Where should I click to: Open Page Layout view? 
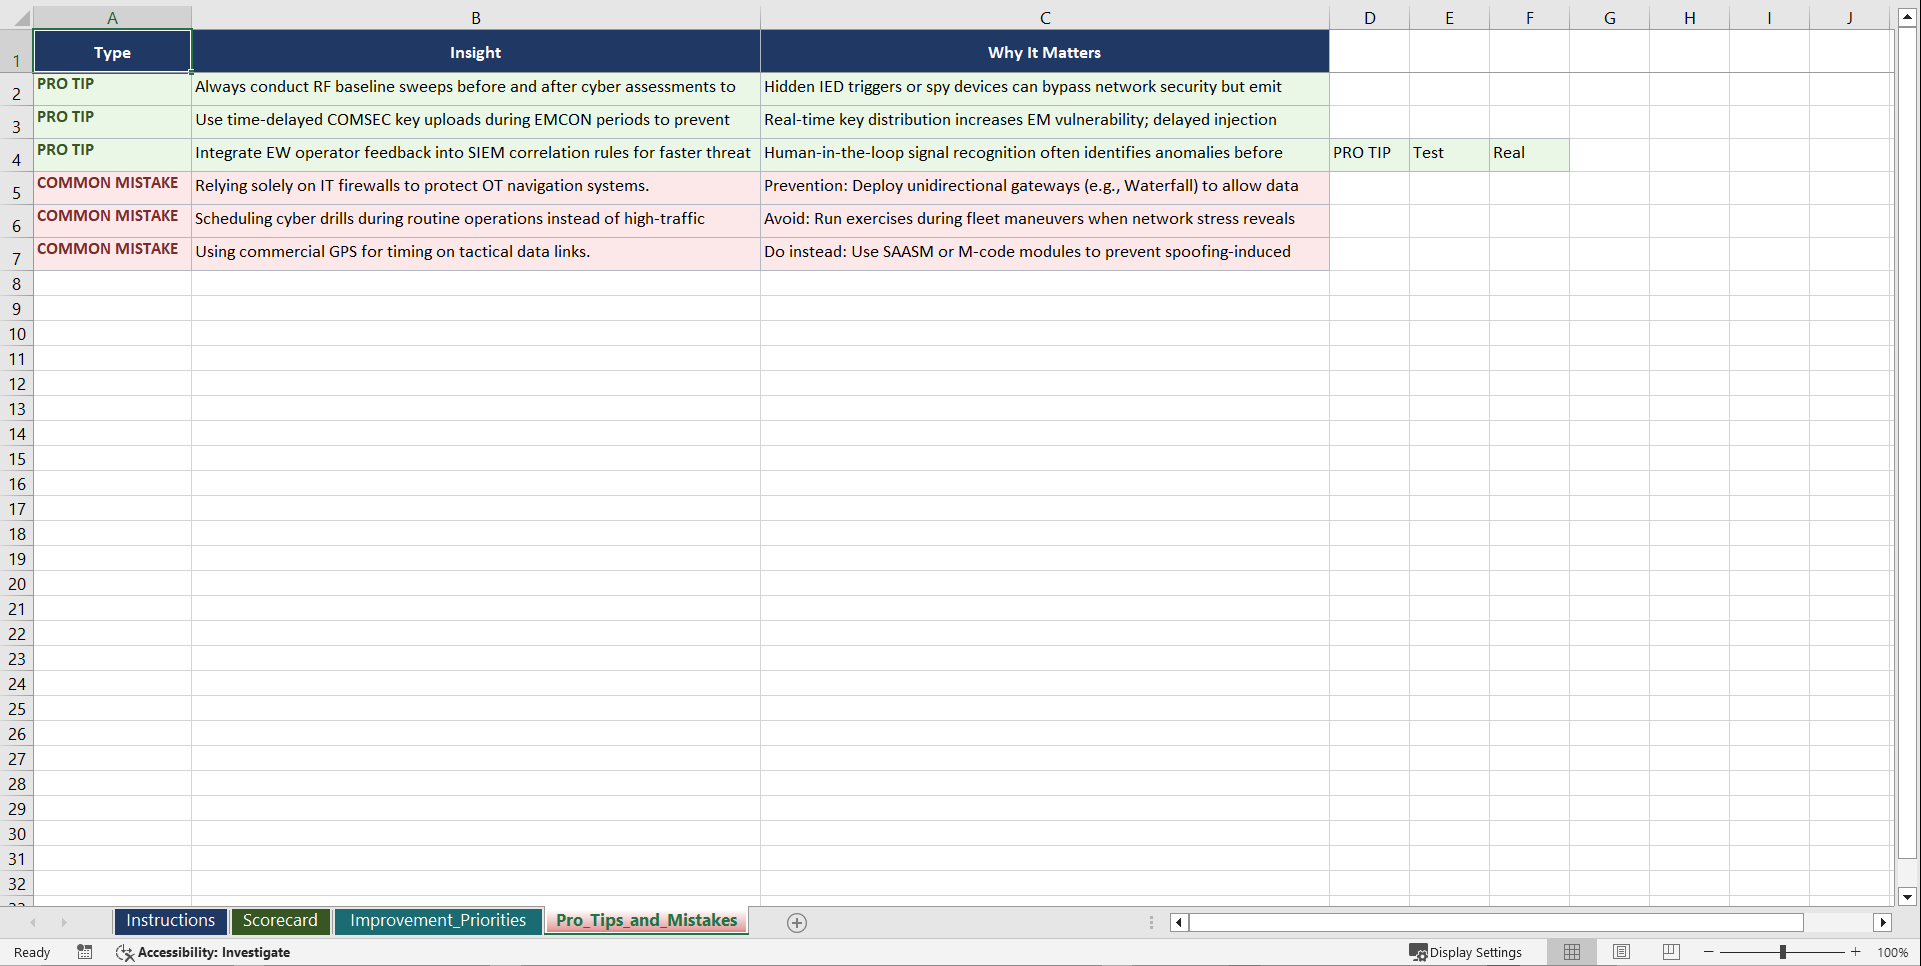(1621, 952)
